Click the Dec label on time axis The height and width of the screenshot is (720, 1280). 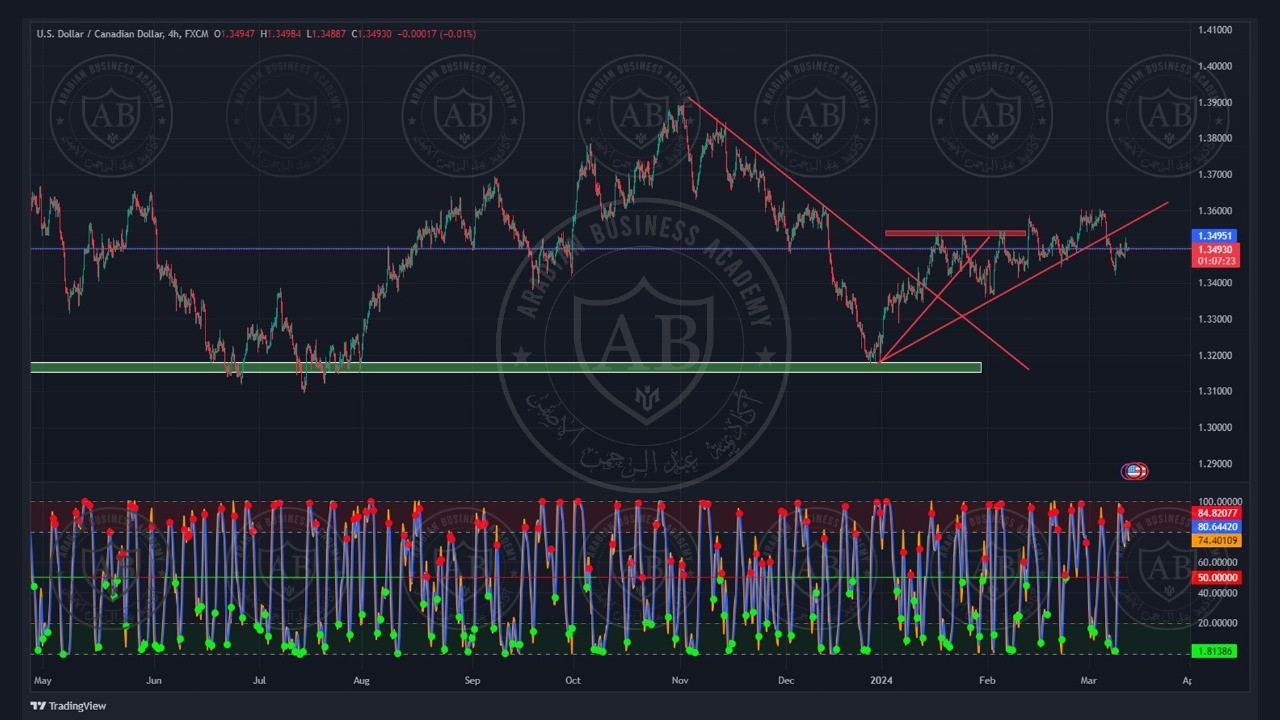(786, 681)
